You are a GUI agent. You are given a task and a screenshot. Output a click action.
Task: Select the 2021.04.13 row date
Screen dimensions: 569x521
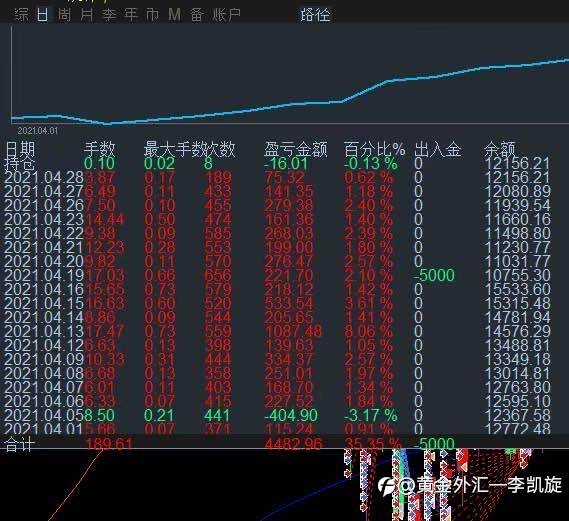coord(44,331)
